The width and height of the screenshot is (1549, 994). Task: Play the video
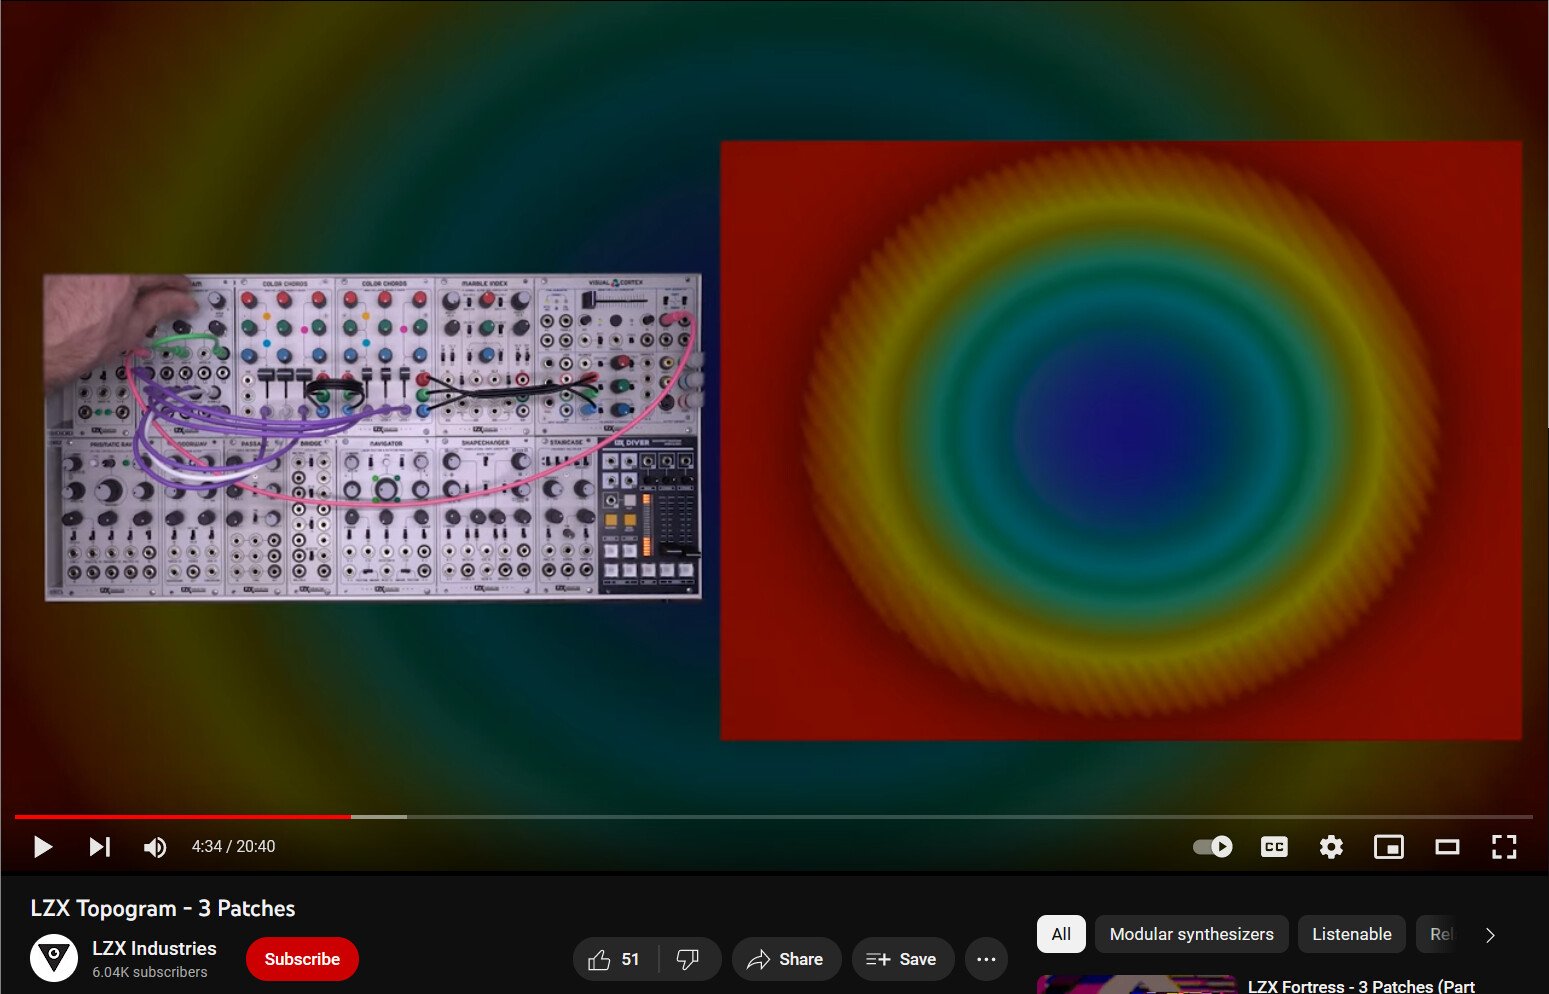(x=43, y=847)
